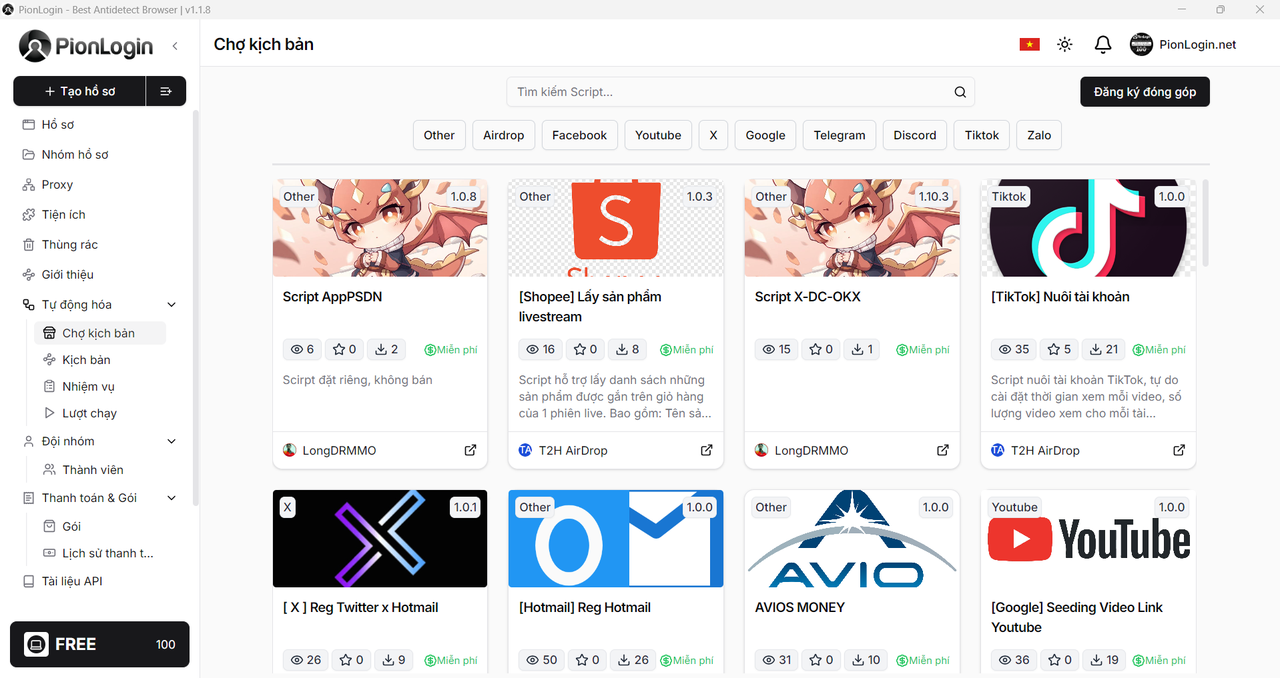Toggle the light/dark theme sun icon

1065,45
